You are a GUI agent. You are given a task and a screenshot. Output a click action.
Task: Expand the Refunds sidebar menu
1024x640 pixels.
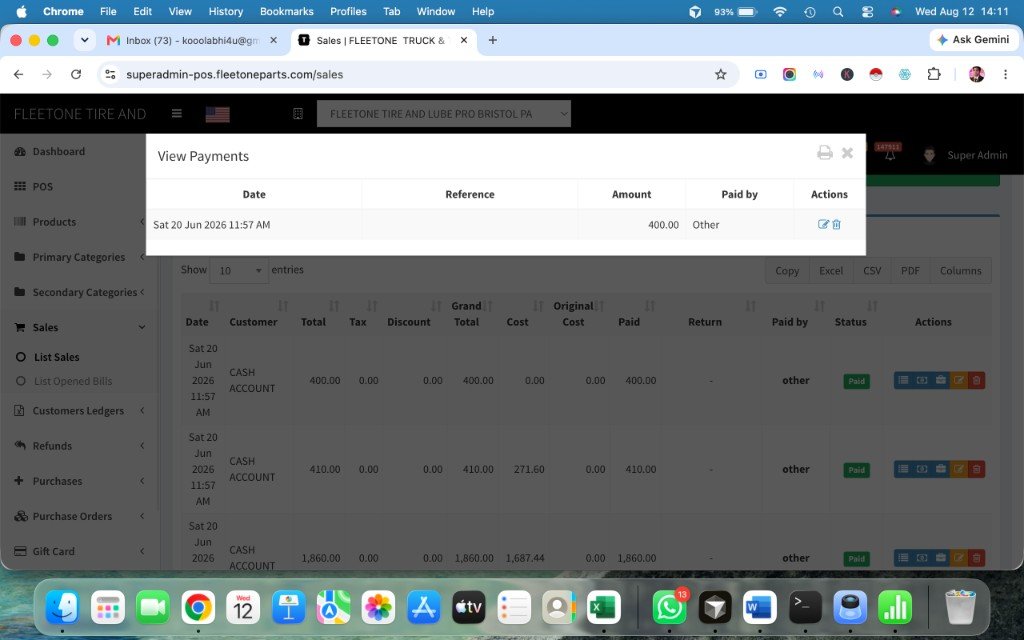(78, 445)
